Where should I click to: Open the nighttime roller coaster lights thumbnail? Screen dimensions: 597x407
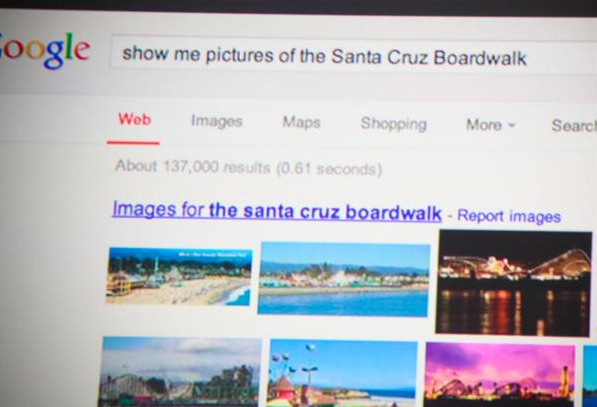point(514,283)
